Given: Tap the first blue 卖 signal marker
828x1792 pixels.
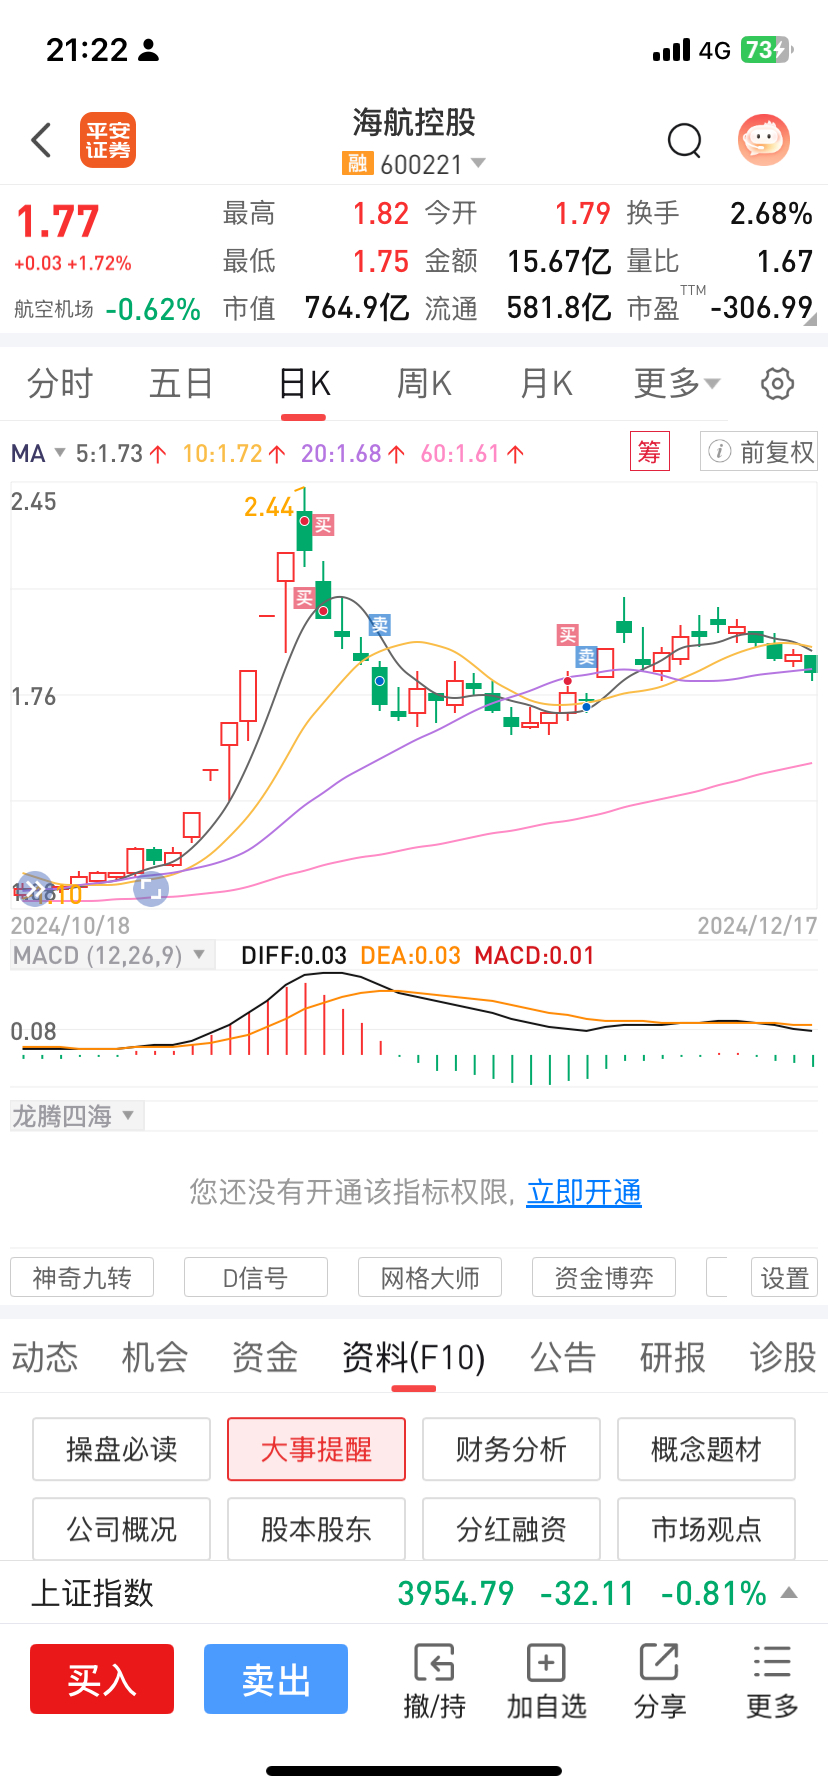Looking at the screenshot, I should [380, 625].
